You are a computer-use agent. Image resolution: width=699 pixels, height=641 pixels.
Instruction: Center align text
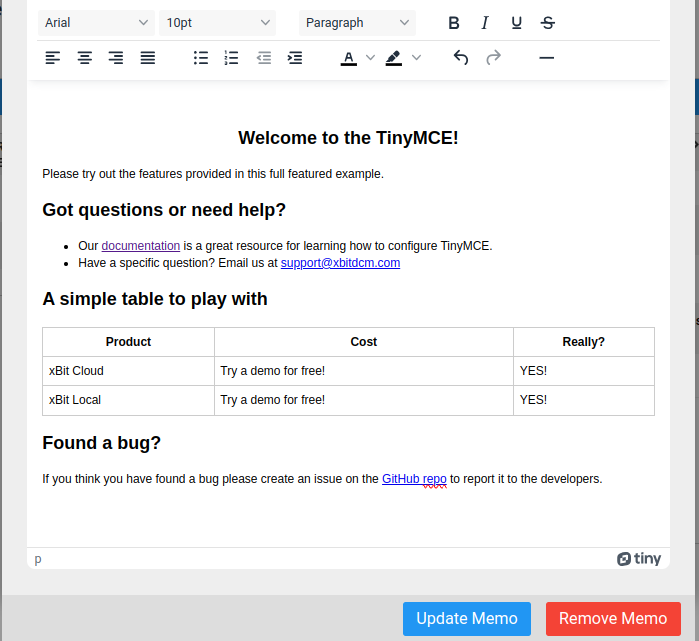point(84,58)
